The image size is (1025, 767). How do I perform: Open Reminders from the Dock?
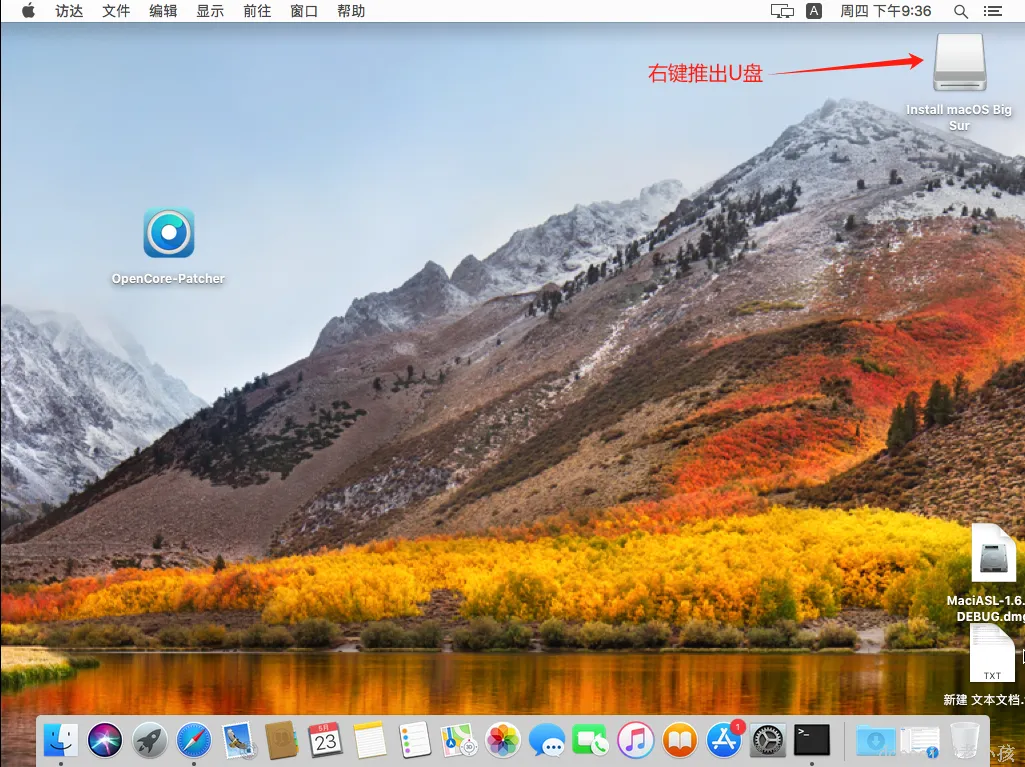[x=414, y=740]
